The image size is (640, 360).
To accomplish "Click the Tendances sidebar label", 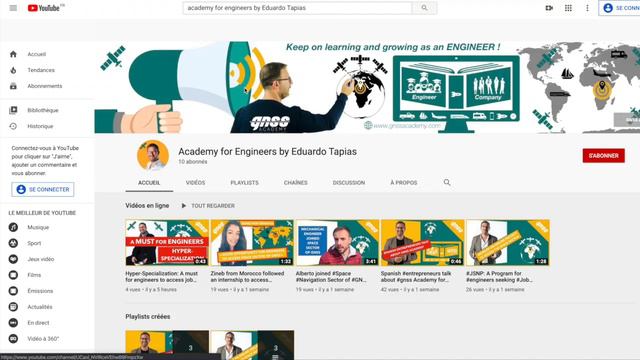I will [x=41, y=70].
